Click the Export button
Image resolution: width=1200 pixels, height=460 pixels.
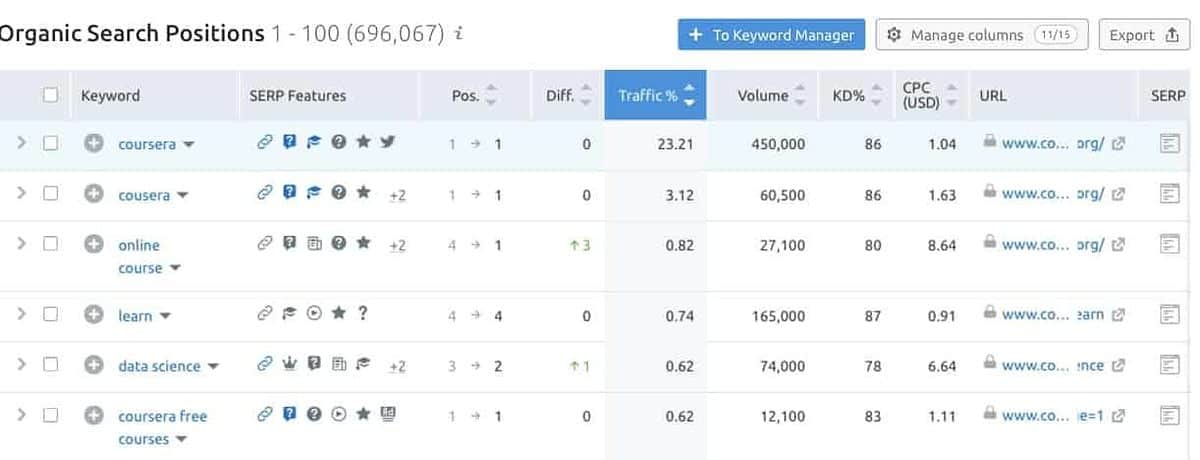coord(1144,35)
